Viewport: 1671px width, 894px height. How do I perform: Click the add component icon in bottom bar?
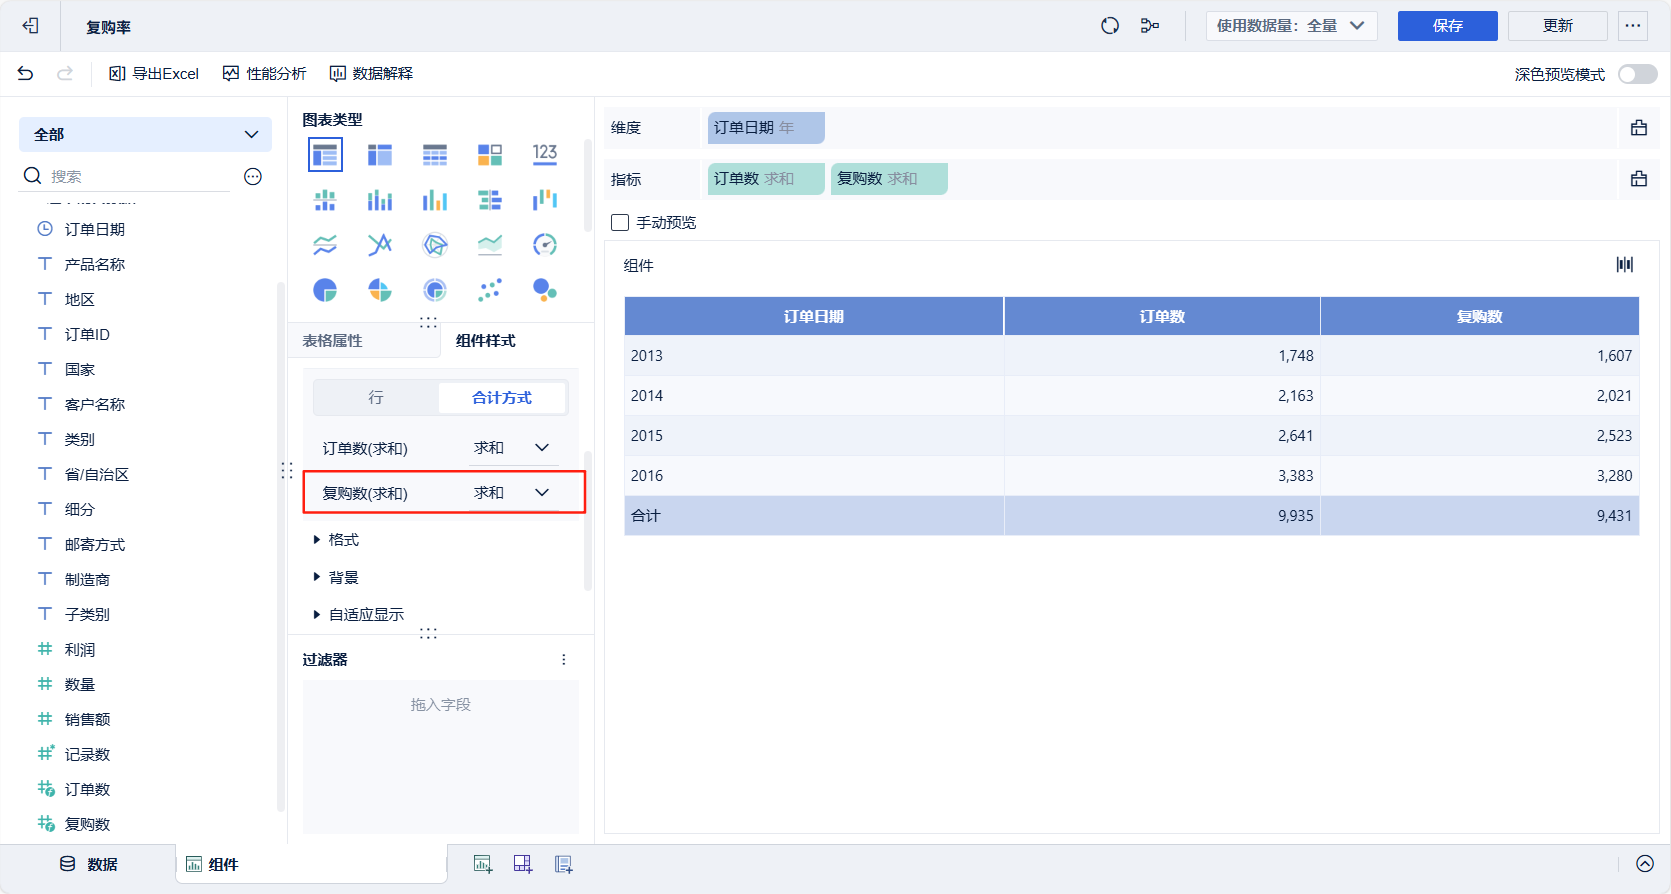pos(483,864)
